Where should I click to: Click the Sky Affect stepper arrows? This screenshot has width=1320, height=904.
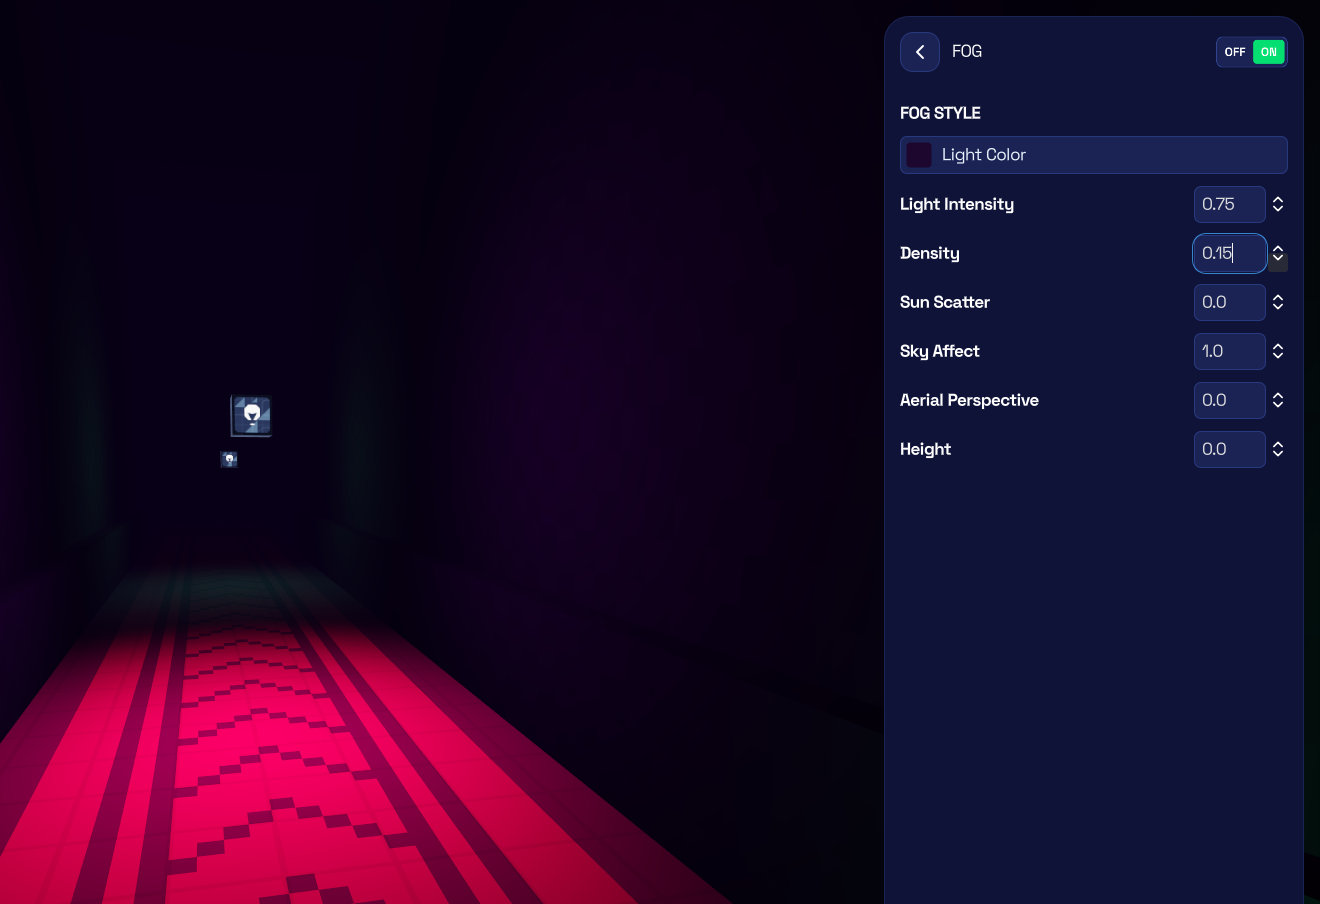pos(1278,351)
